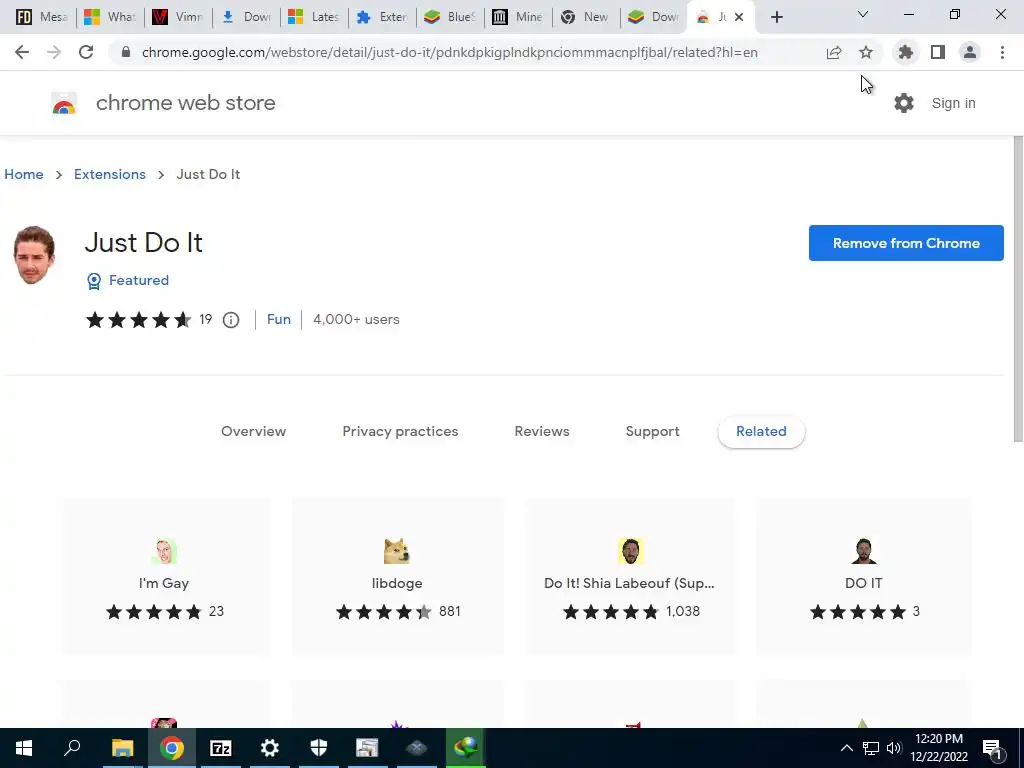Open the Chrome profile avatar

970,52
